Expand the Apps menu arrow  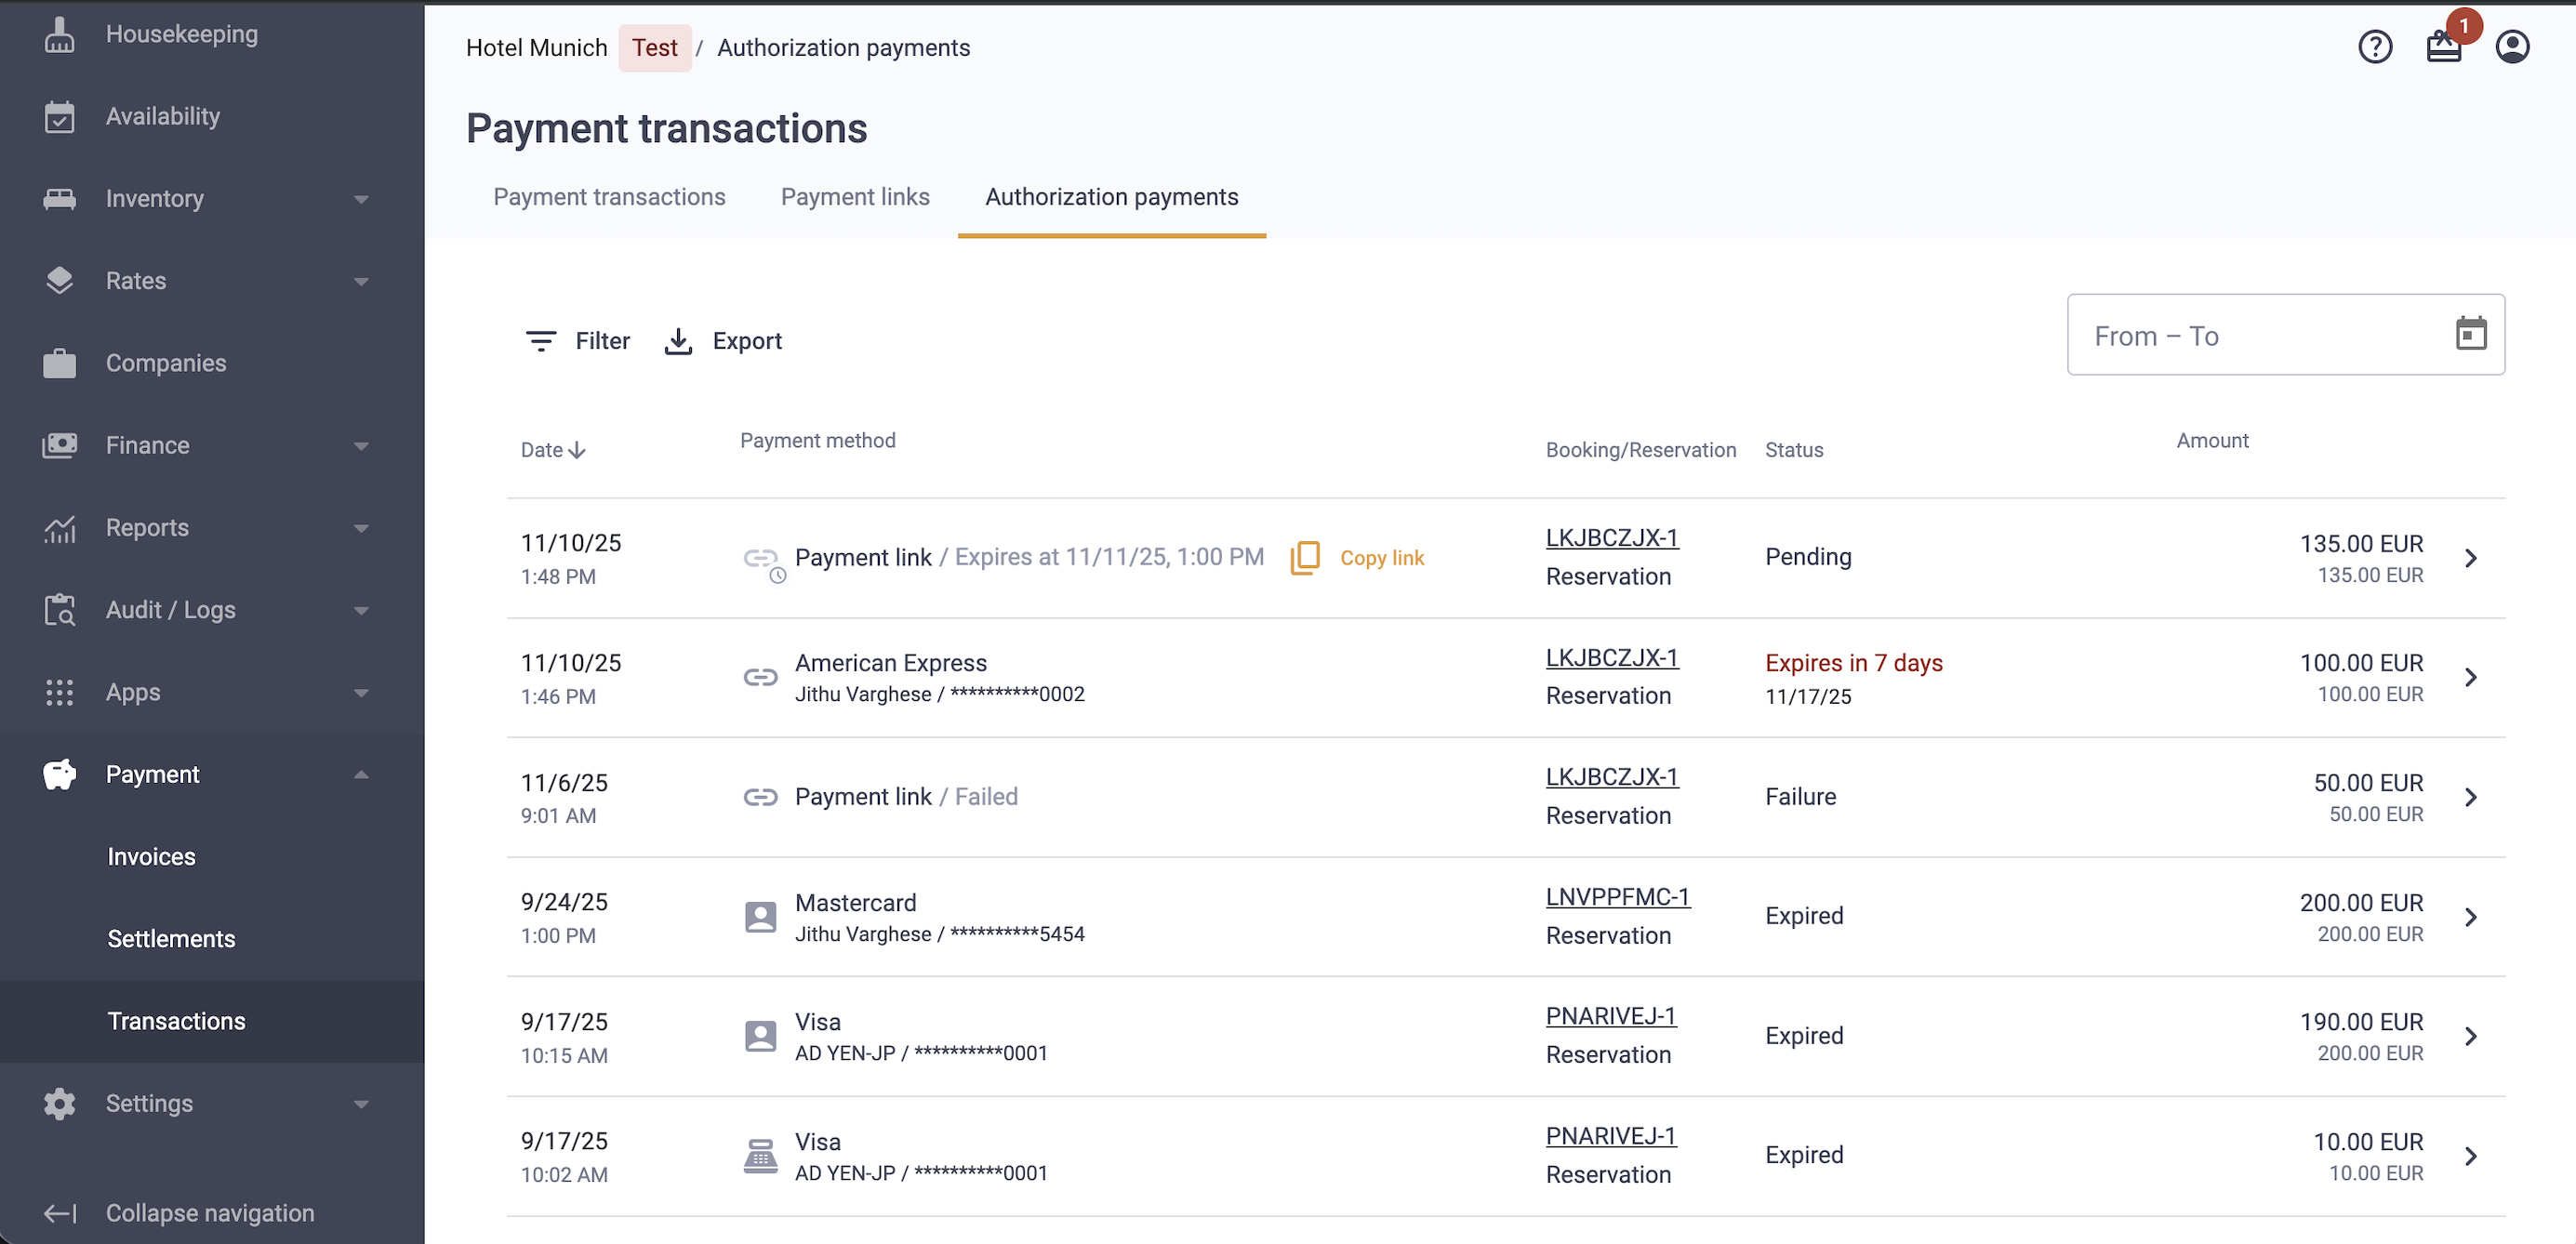361,692
